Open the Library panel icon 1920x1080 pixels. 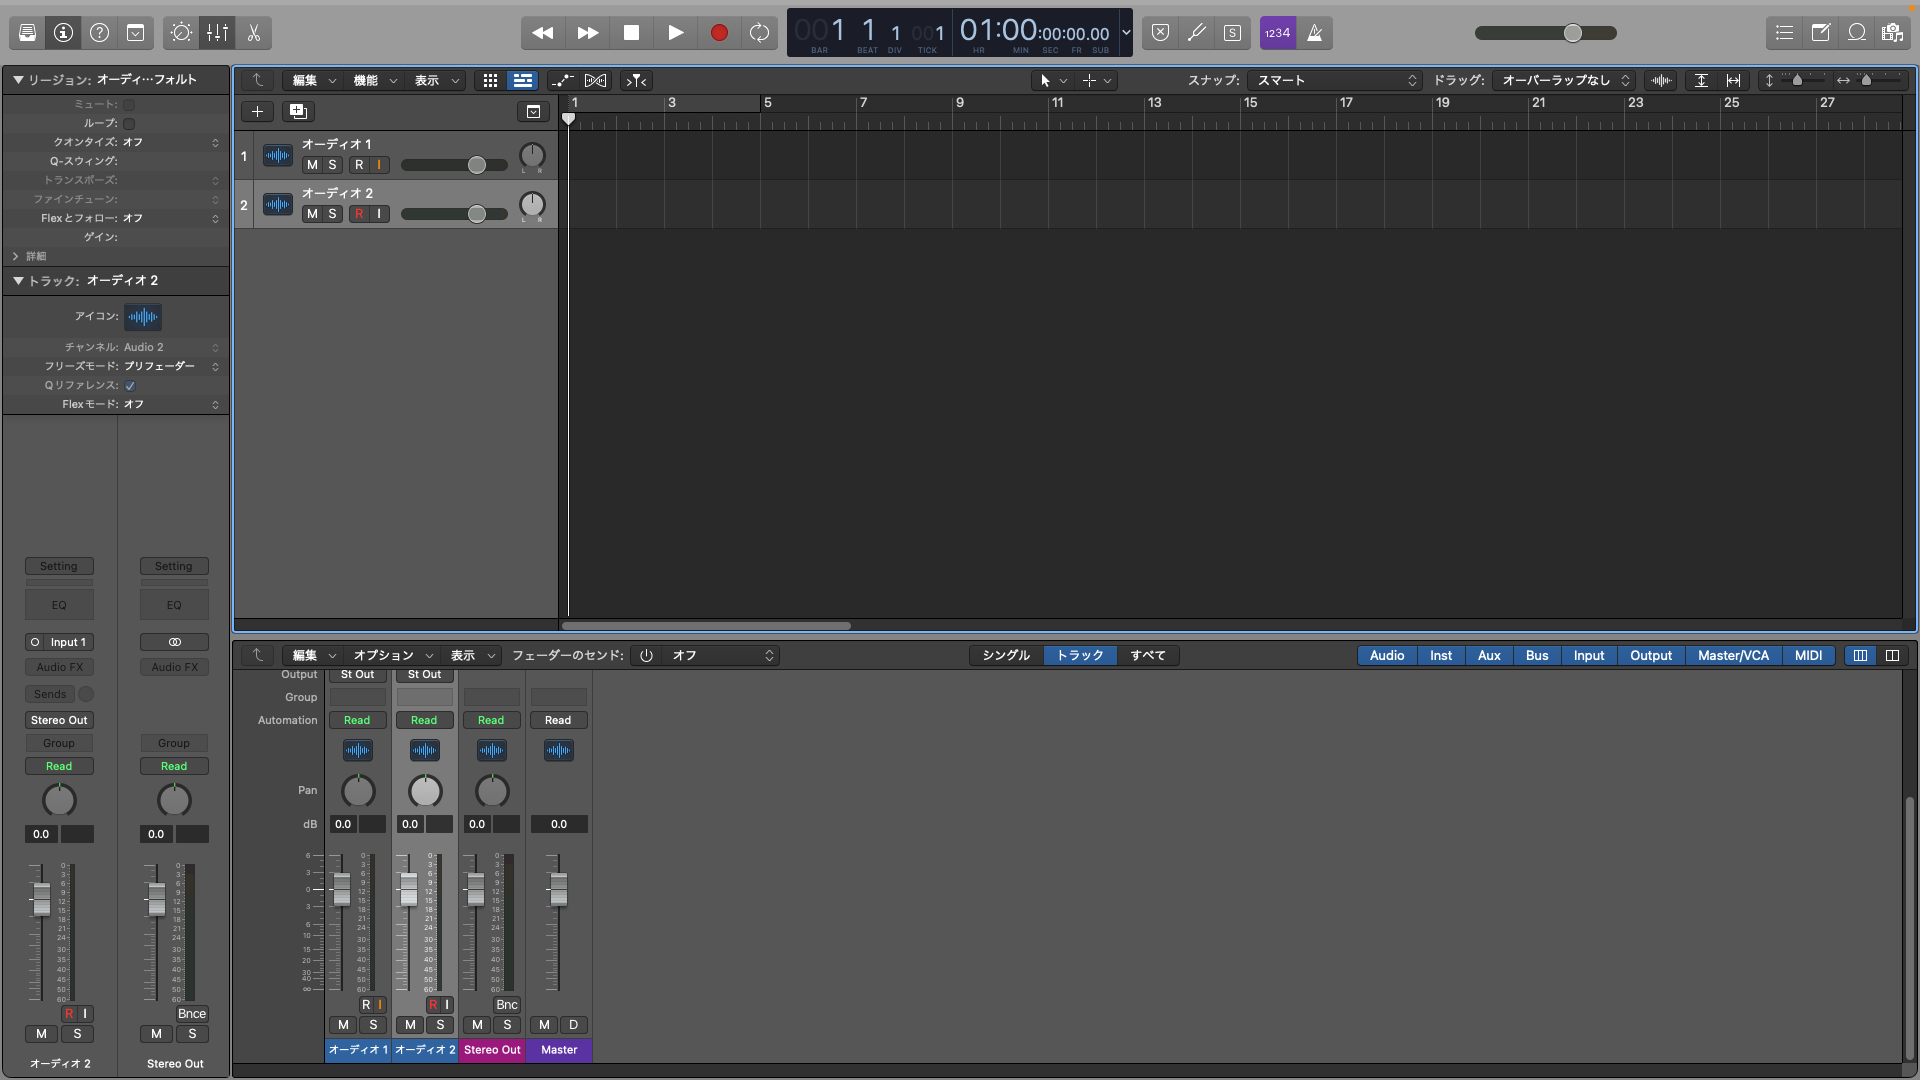click(x=28, y=33)
